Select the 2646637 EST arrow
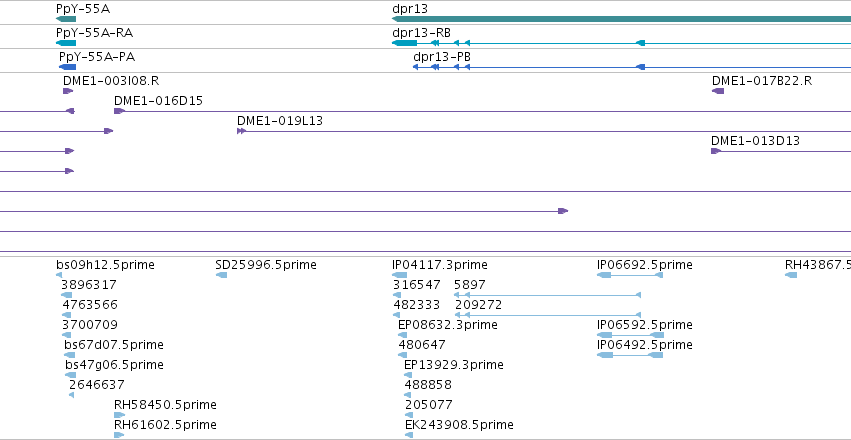851x440 pixels. tap(71, 395)
